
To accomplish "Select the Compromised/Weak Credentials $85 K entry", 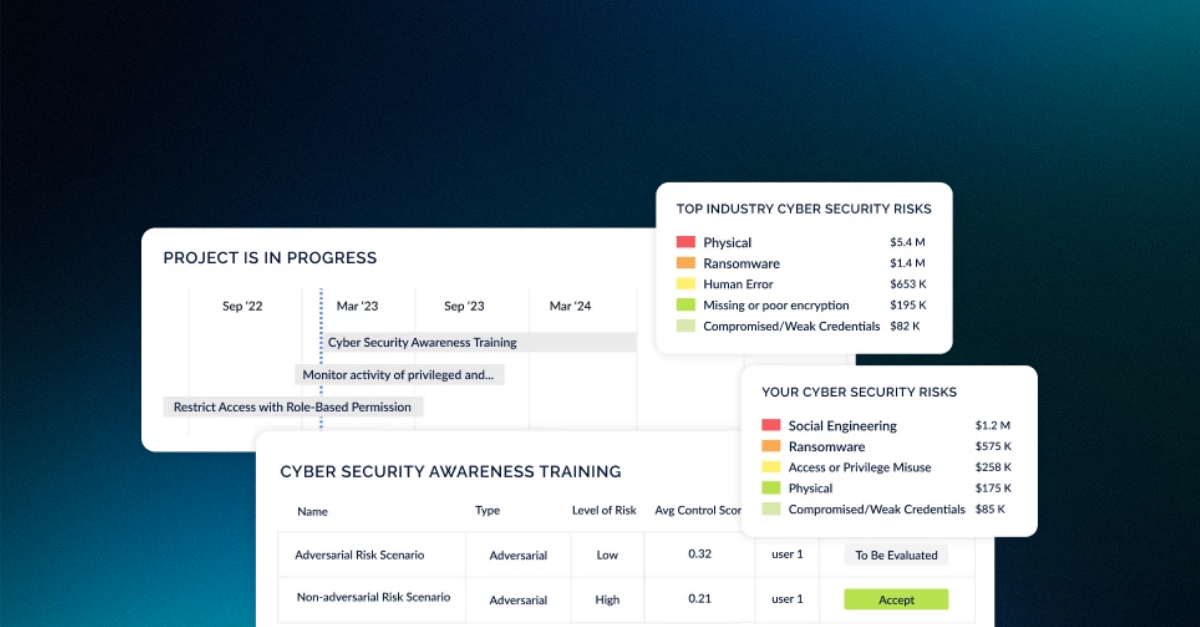I will tap(886, 509).
